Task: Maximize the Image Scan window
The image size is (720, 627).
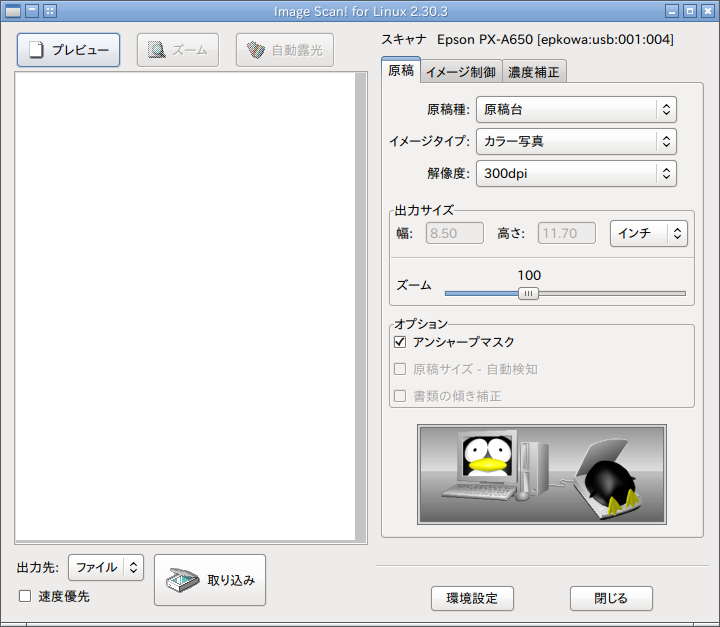Action: pos(689,11)
